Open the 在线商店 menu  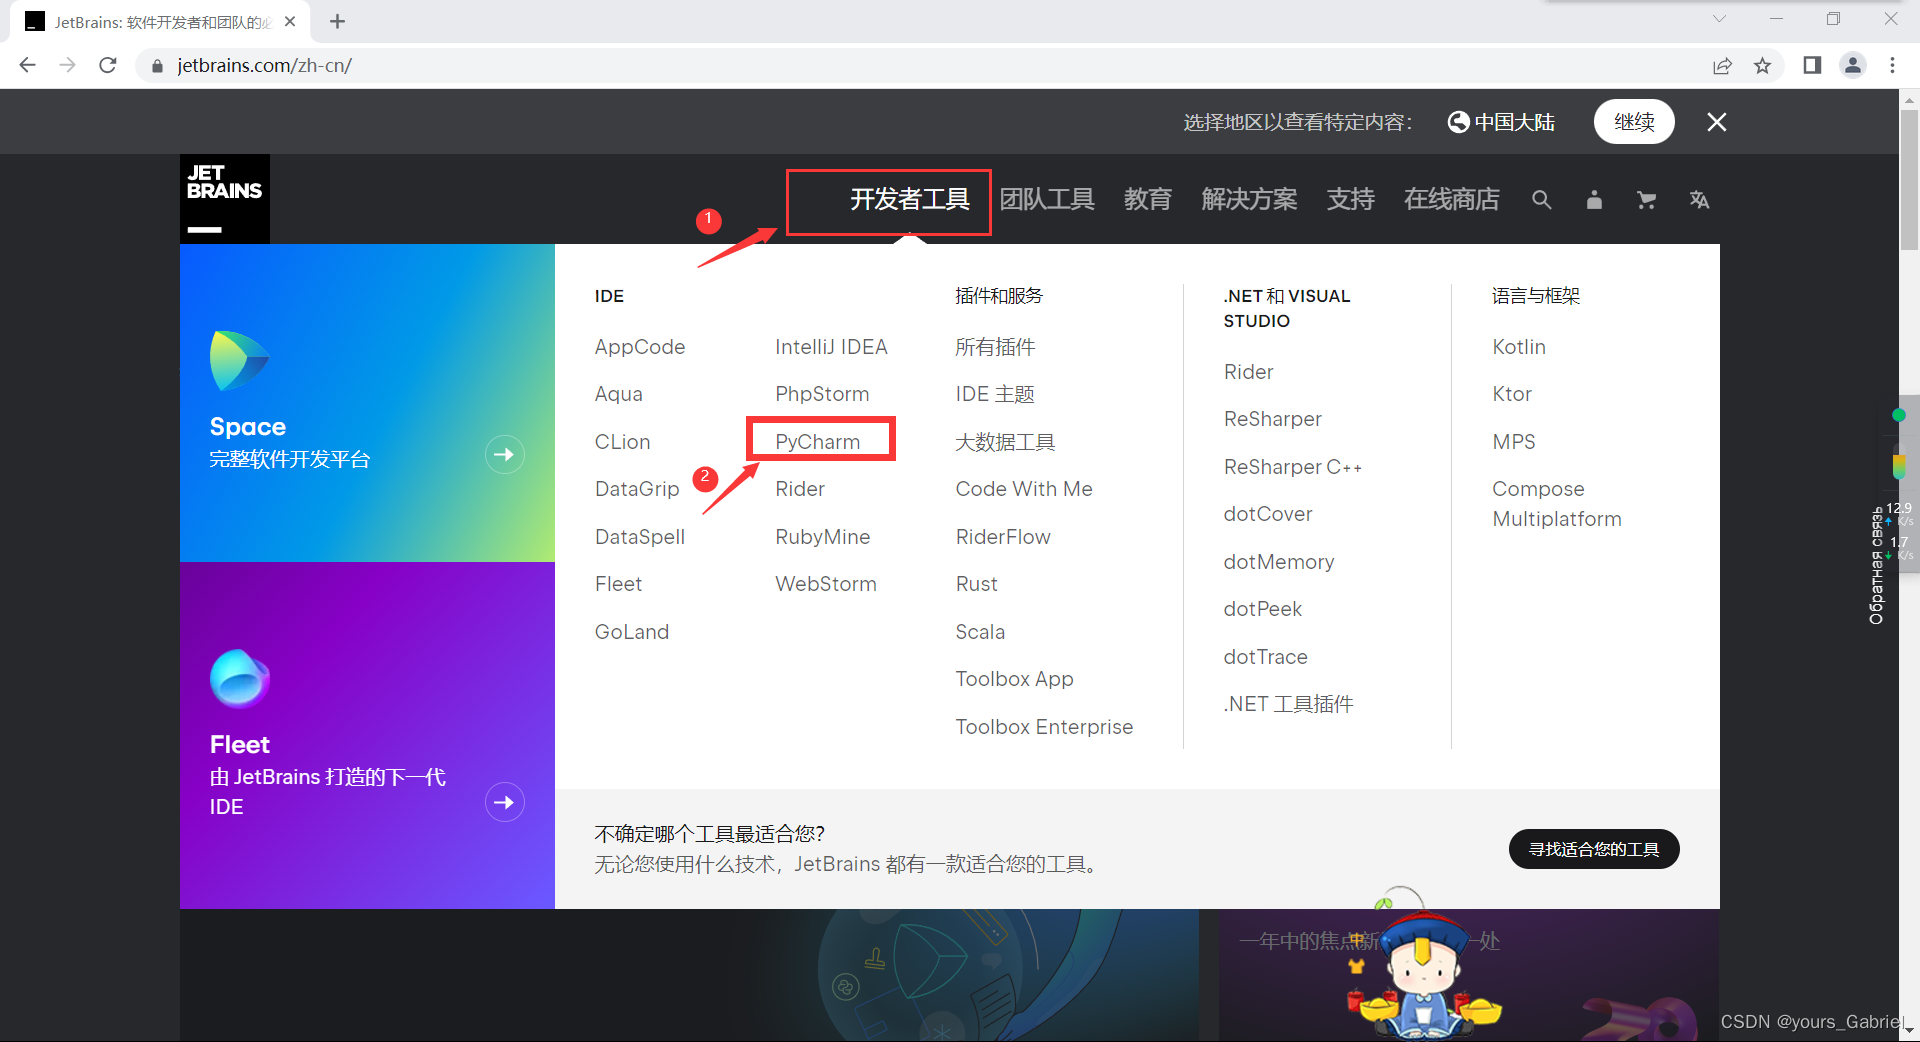(1451, 200)
